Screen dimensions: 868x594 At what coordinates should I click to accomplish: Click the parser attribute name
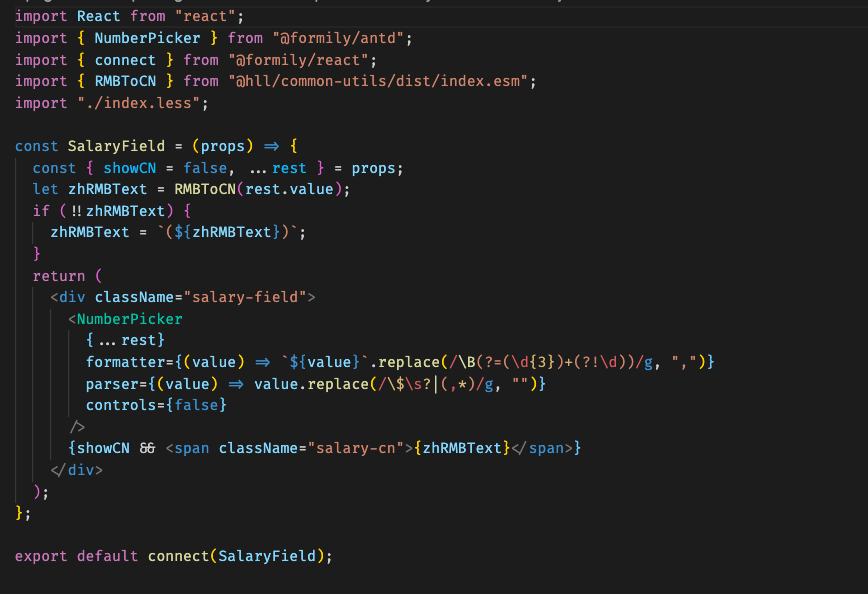[112, 384]
